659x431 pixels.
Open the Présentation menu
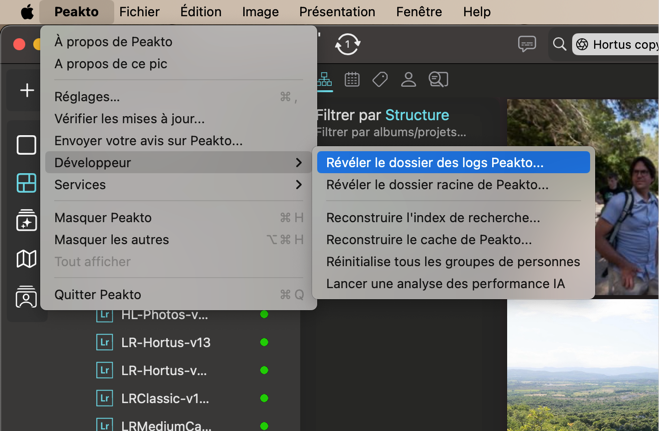337,12
